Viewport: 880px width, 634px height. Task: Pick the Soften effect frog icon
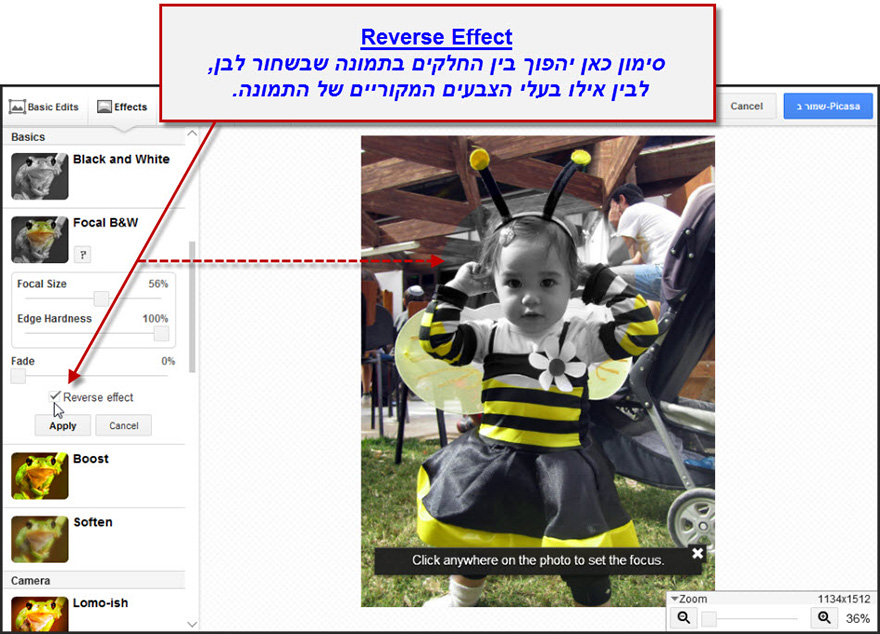click(39, 538)
